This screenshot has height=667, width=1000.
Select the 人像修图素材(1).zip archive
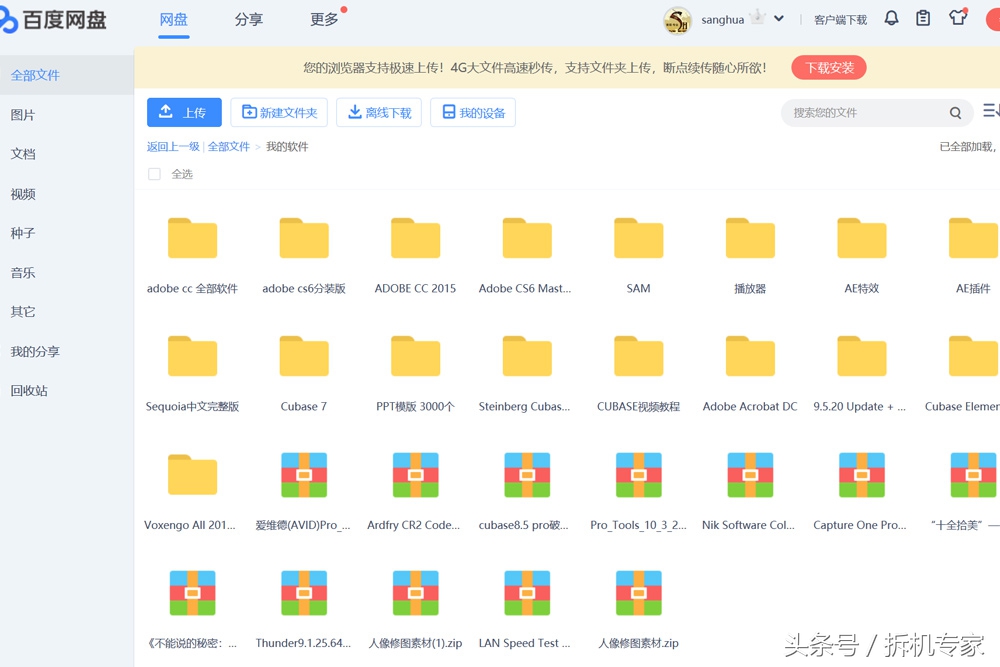pyautogui.click(x=415, y=593)
